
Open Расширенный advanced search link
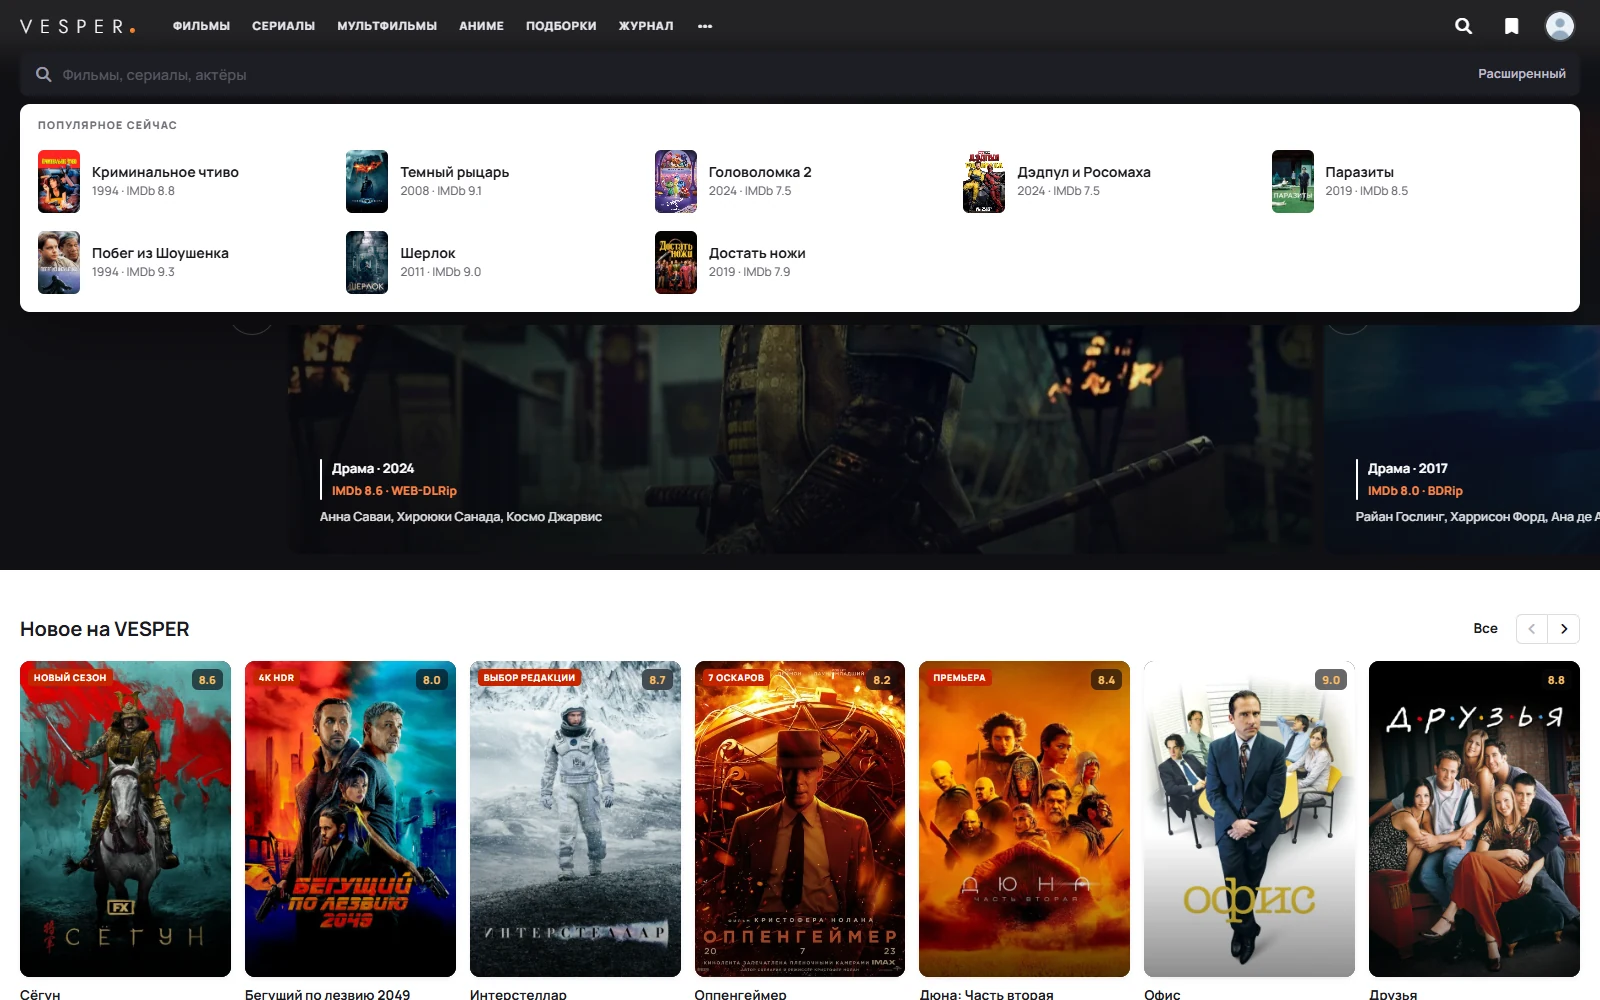(1522, 74)
